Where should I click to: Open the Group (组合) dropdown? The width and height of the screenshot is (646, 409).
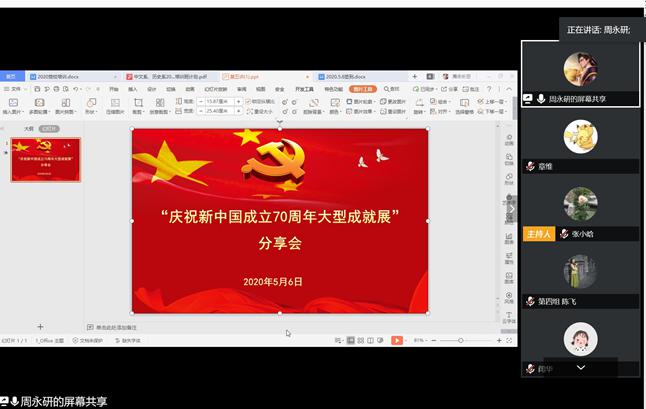click(440, 101)
